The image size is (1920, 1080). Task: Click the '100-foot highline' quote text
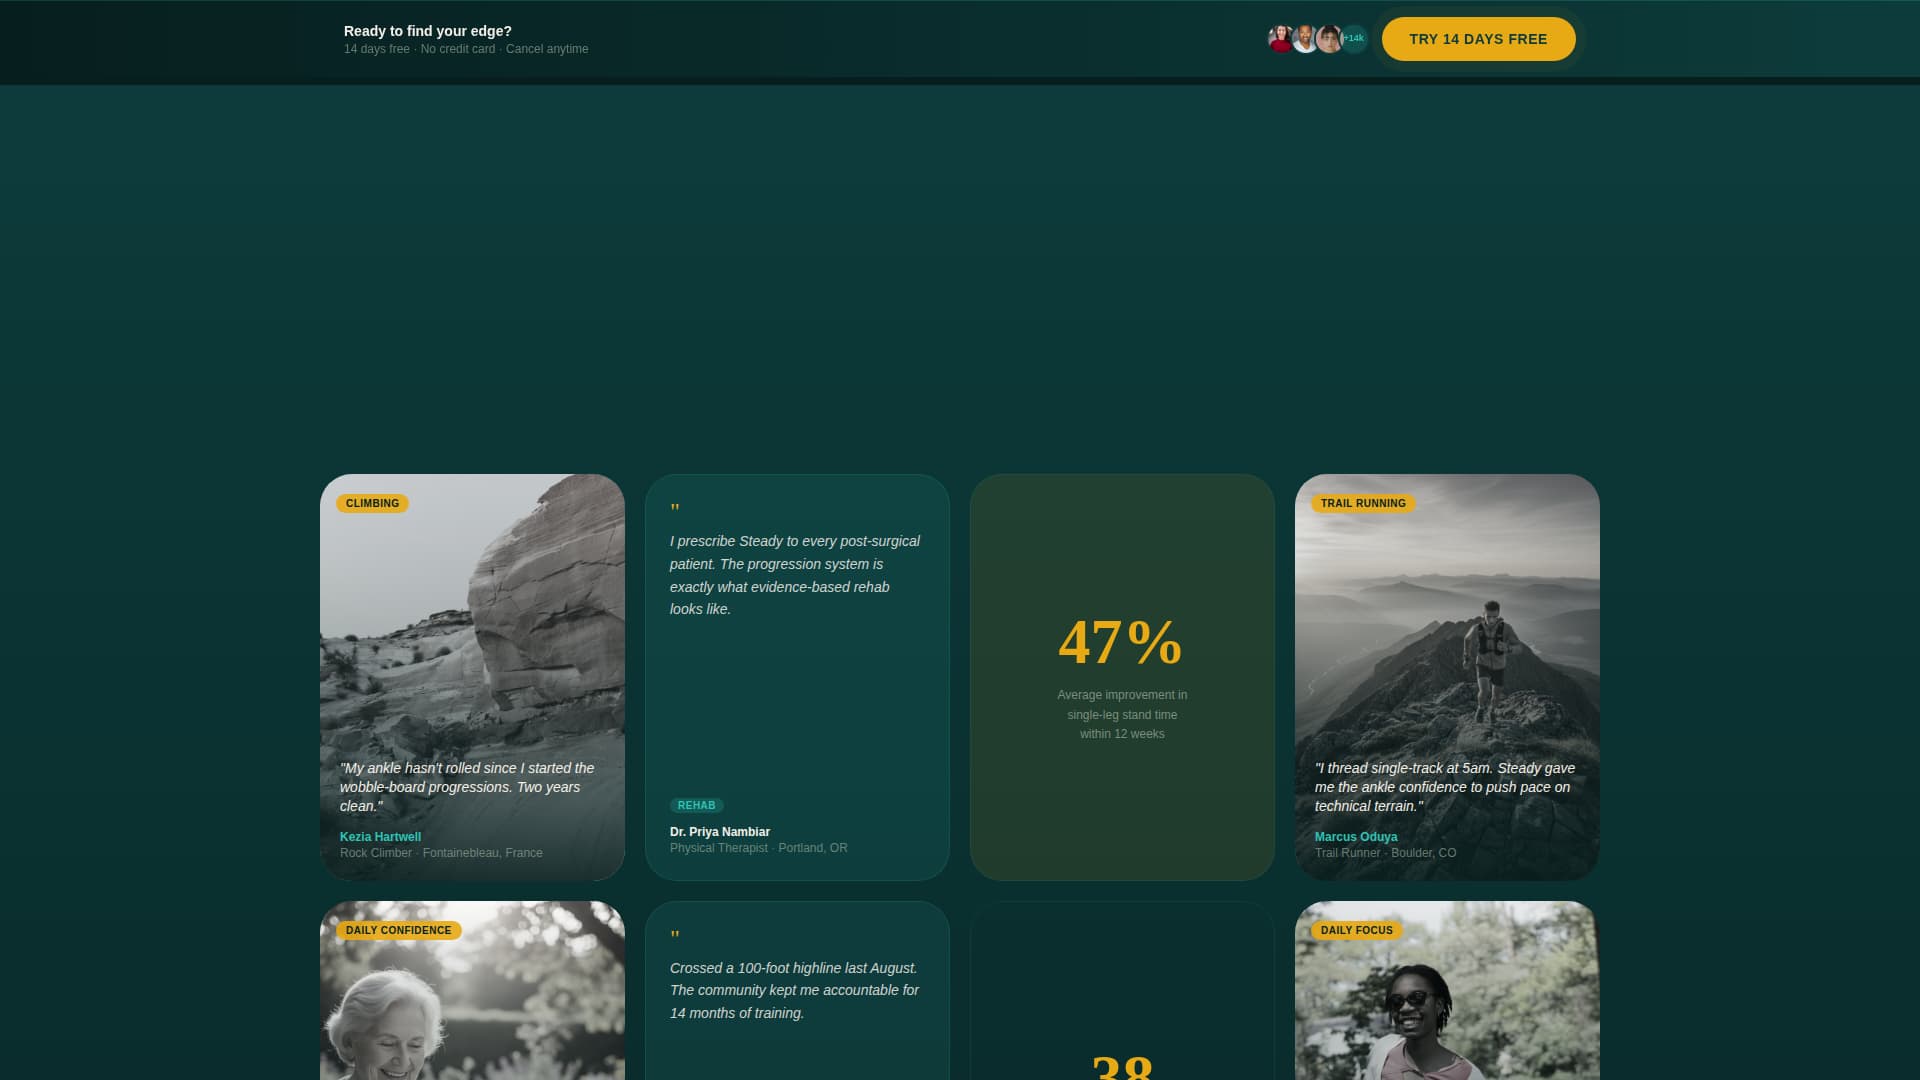pos(795,990)
